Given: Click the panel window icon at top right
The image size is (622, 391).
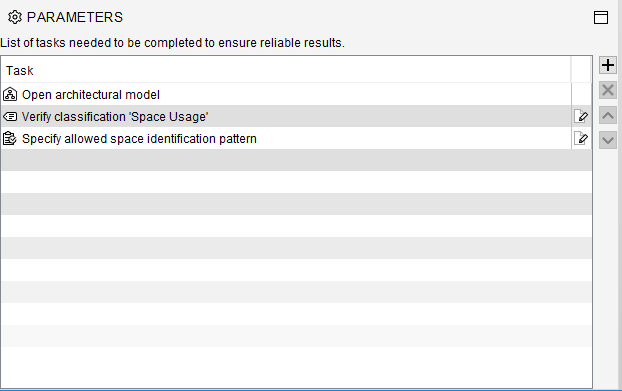Looking at the screenshot, I should tap(601, 17).
